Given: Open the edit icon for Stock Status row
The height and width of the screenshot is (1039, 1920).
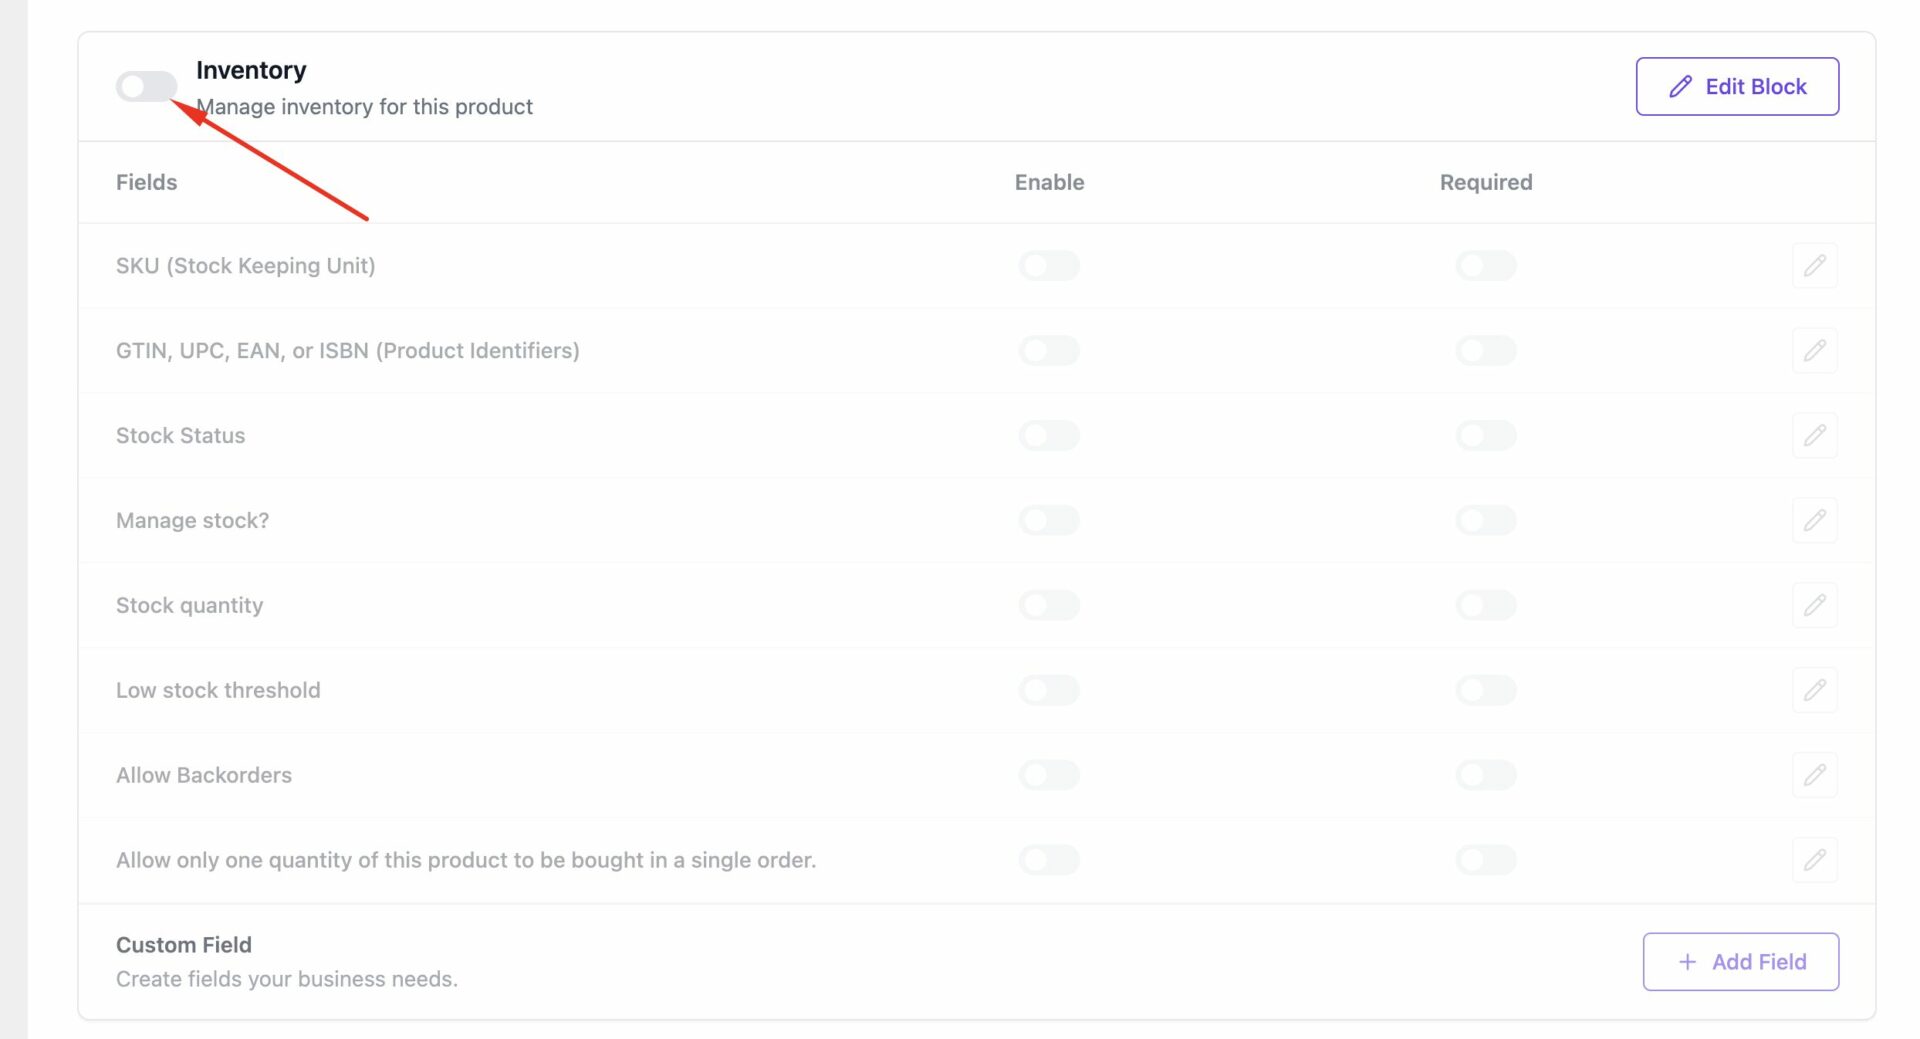Looking at the screenshot, I should 1815,435.
